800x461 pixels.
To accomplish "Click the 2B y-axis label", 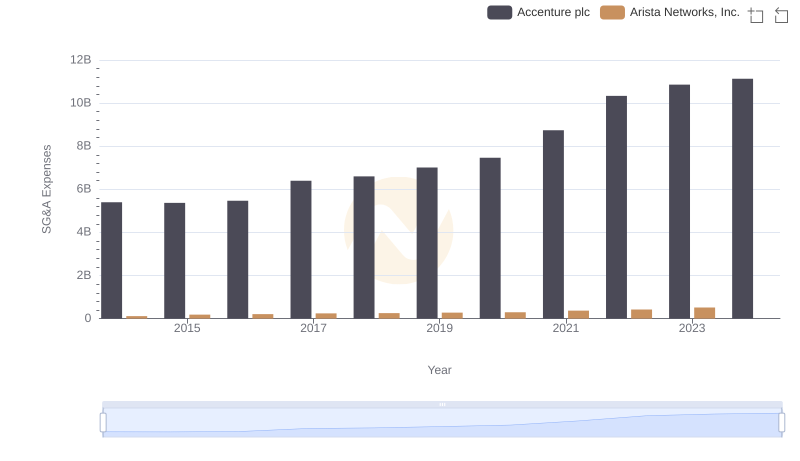I will click(x=84, y=275).
